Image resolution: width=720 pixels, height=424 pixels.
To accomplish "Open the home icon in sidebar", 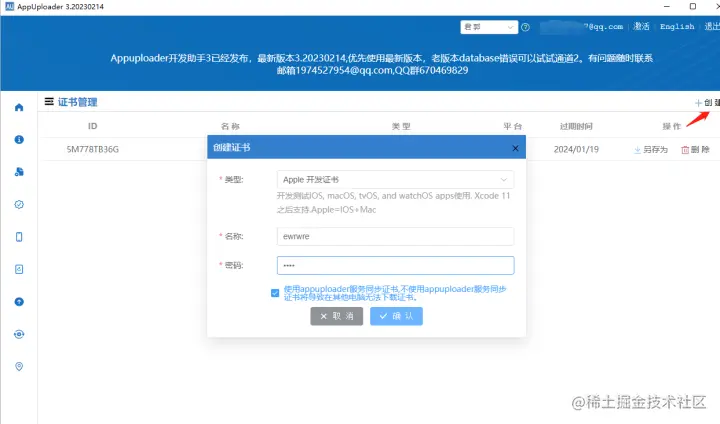I will pyautogui.click(x=19, y=107).
